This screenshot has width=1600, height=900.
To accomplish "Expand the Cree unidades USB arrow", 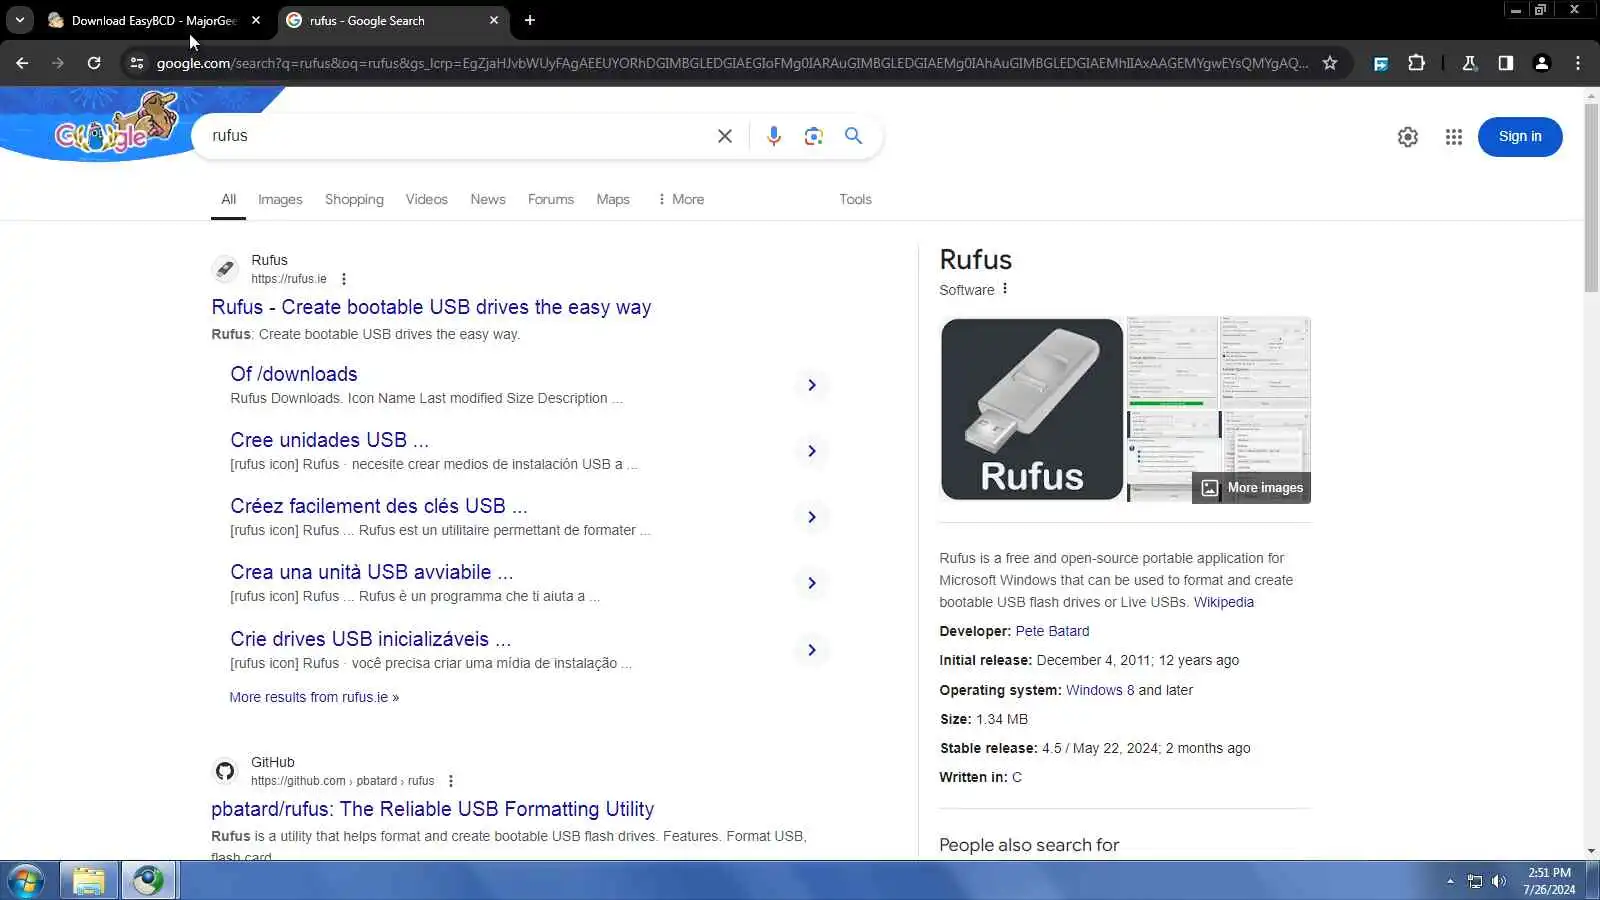I will point(811,451).
